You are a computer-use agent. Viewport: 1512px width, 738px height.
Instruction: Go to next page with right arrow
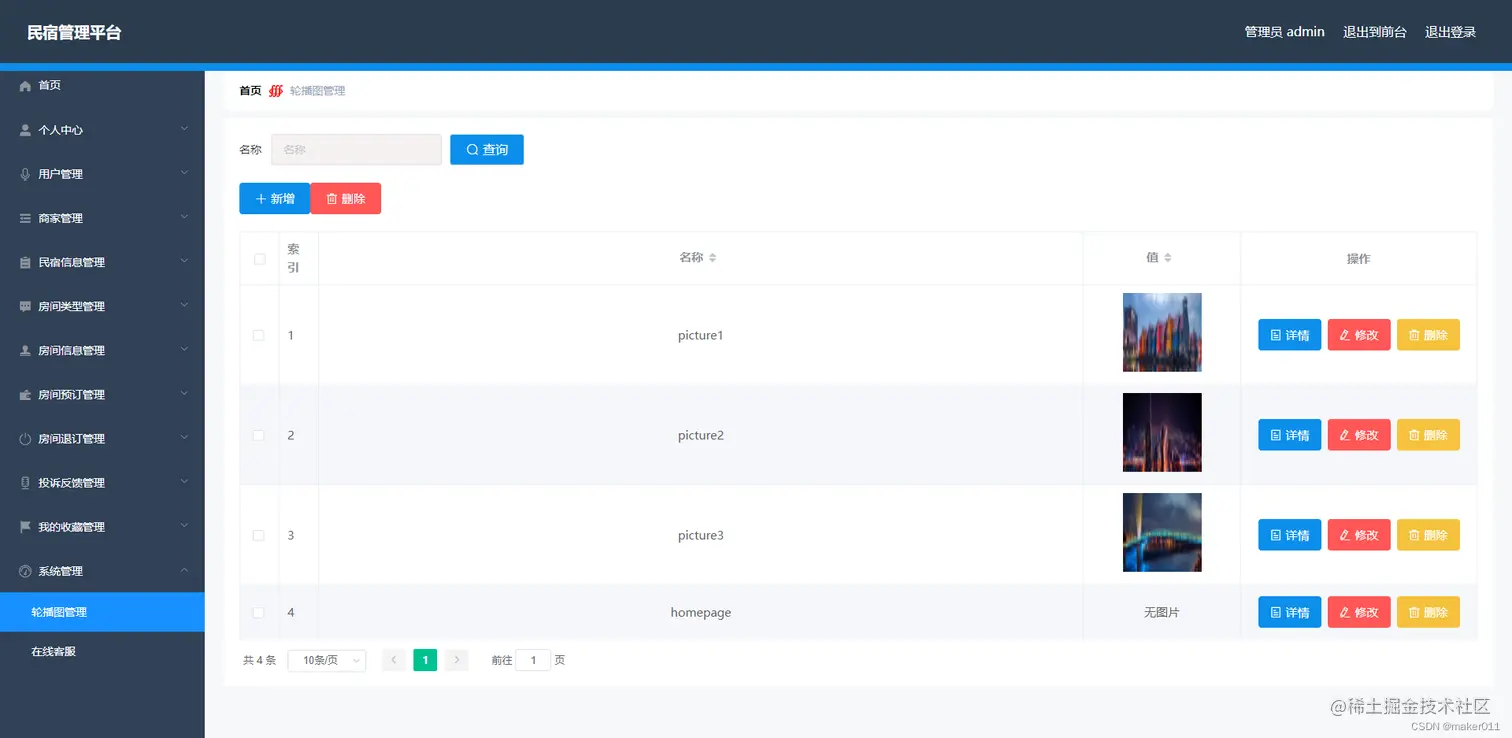coord(457,660)
